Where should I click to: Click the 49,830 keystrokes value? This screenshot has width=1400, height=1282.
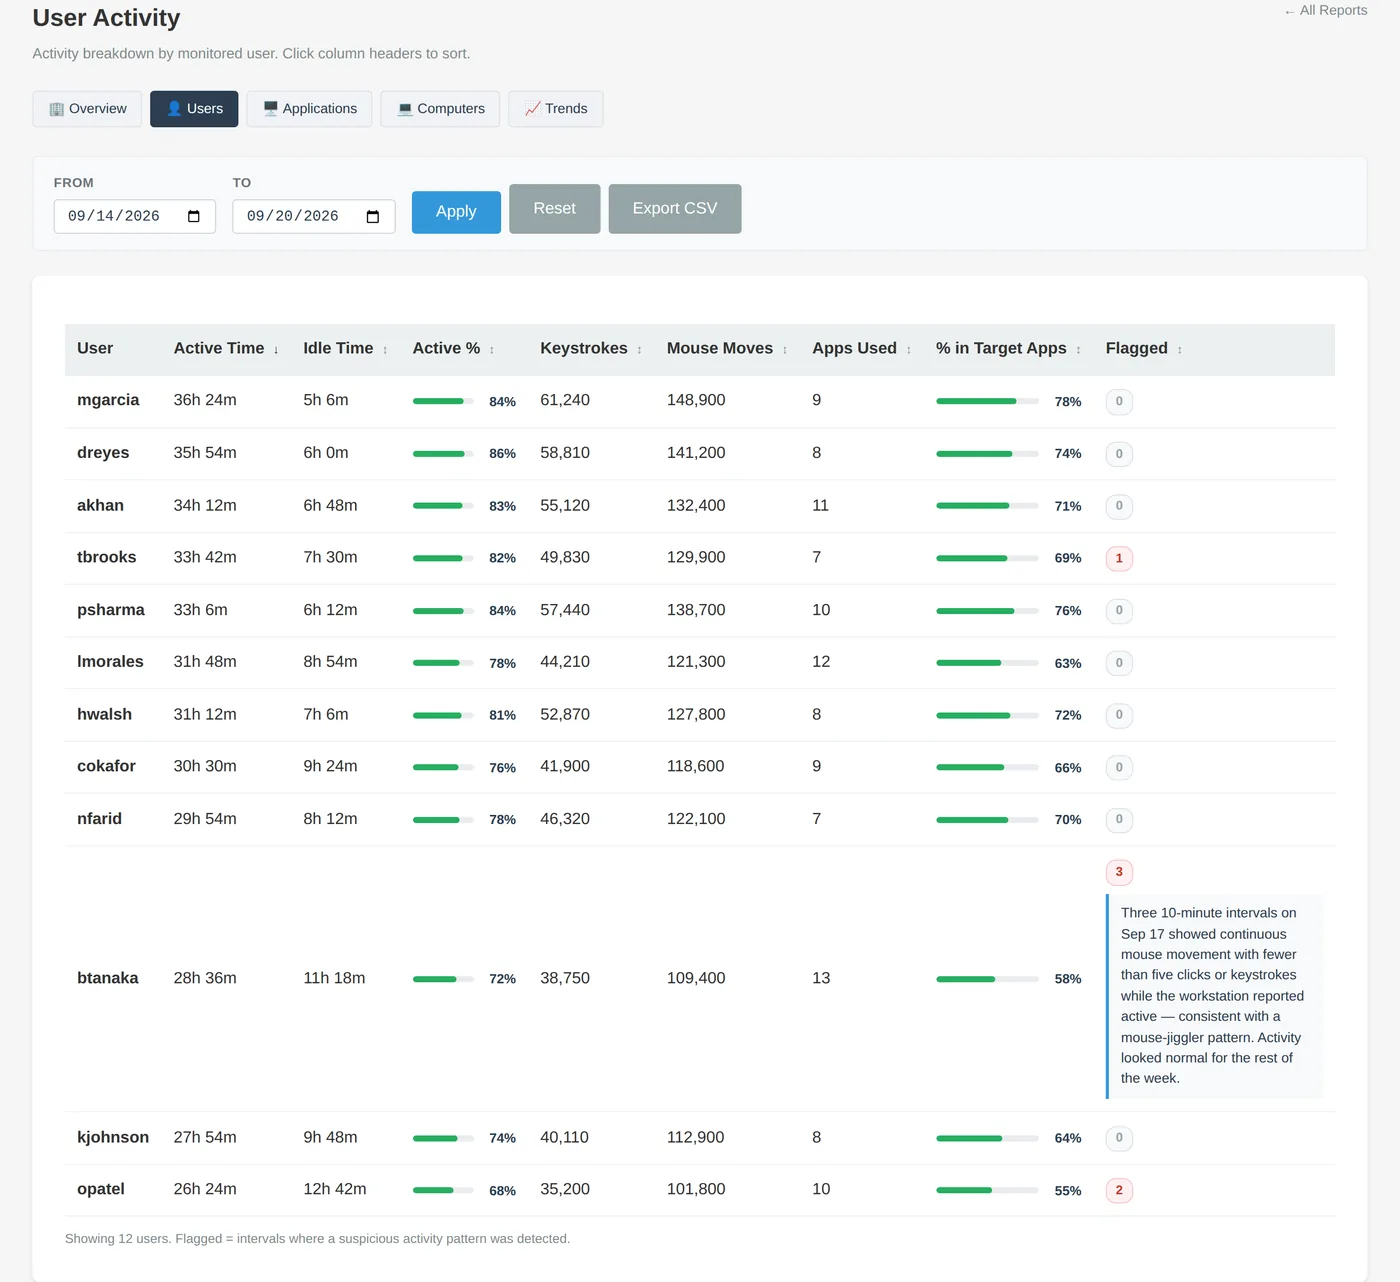click(565, 557)
